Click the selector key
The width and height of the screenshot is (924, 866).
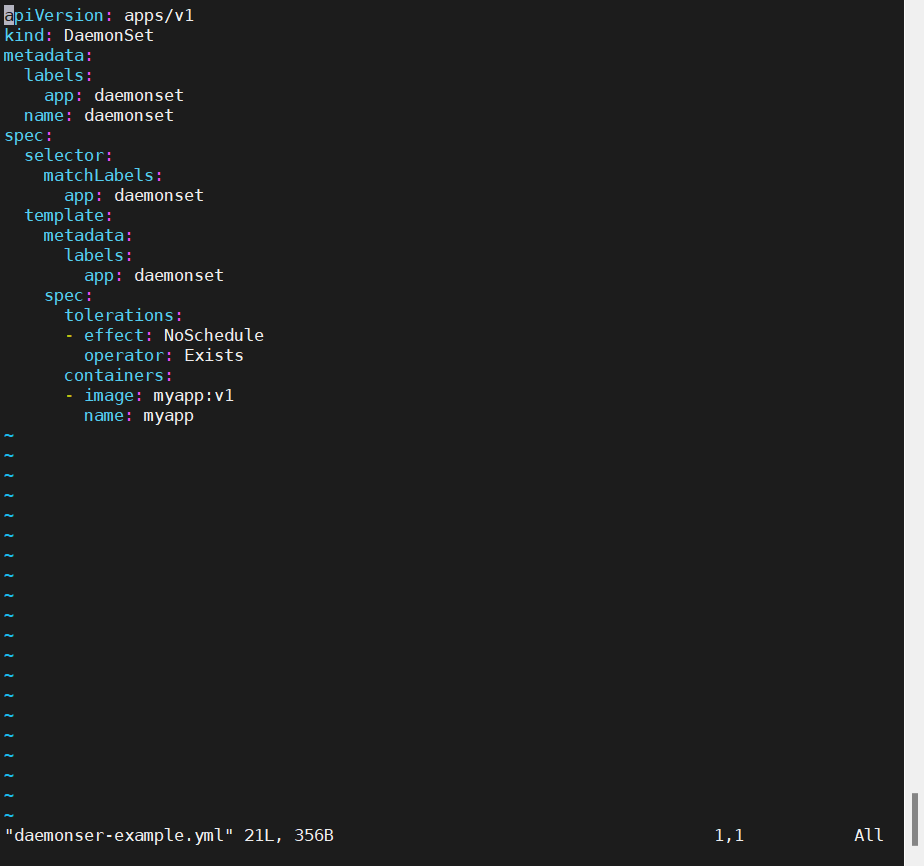(x=64, y=156)
